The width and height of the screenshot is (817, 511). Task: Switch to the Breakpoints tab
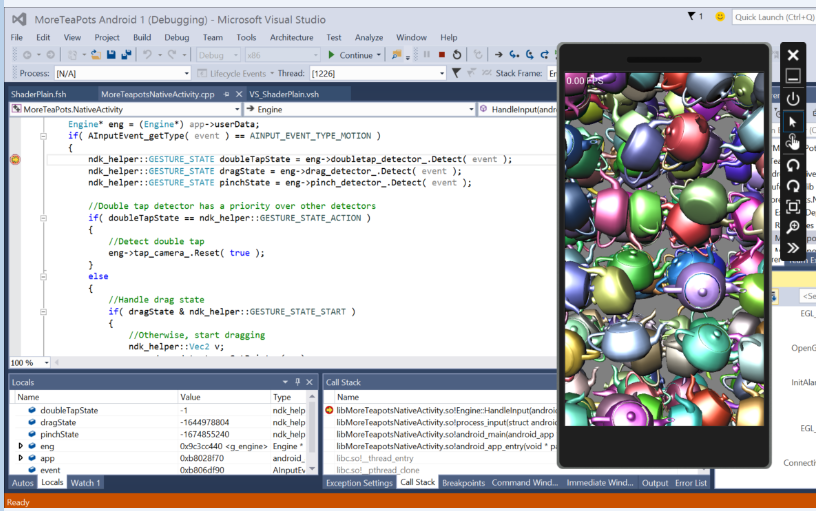click(x=463, y=483)
